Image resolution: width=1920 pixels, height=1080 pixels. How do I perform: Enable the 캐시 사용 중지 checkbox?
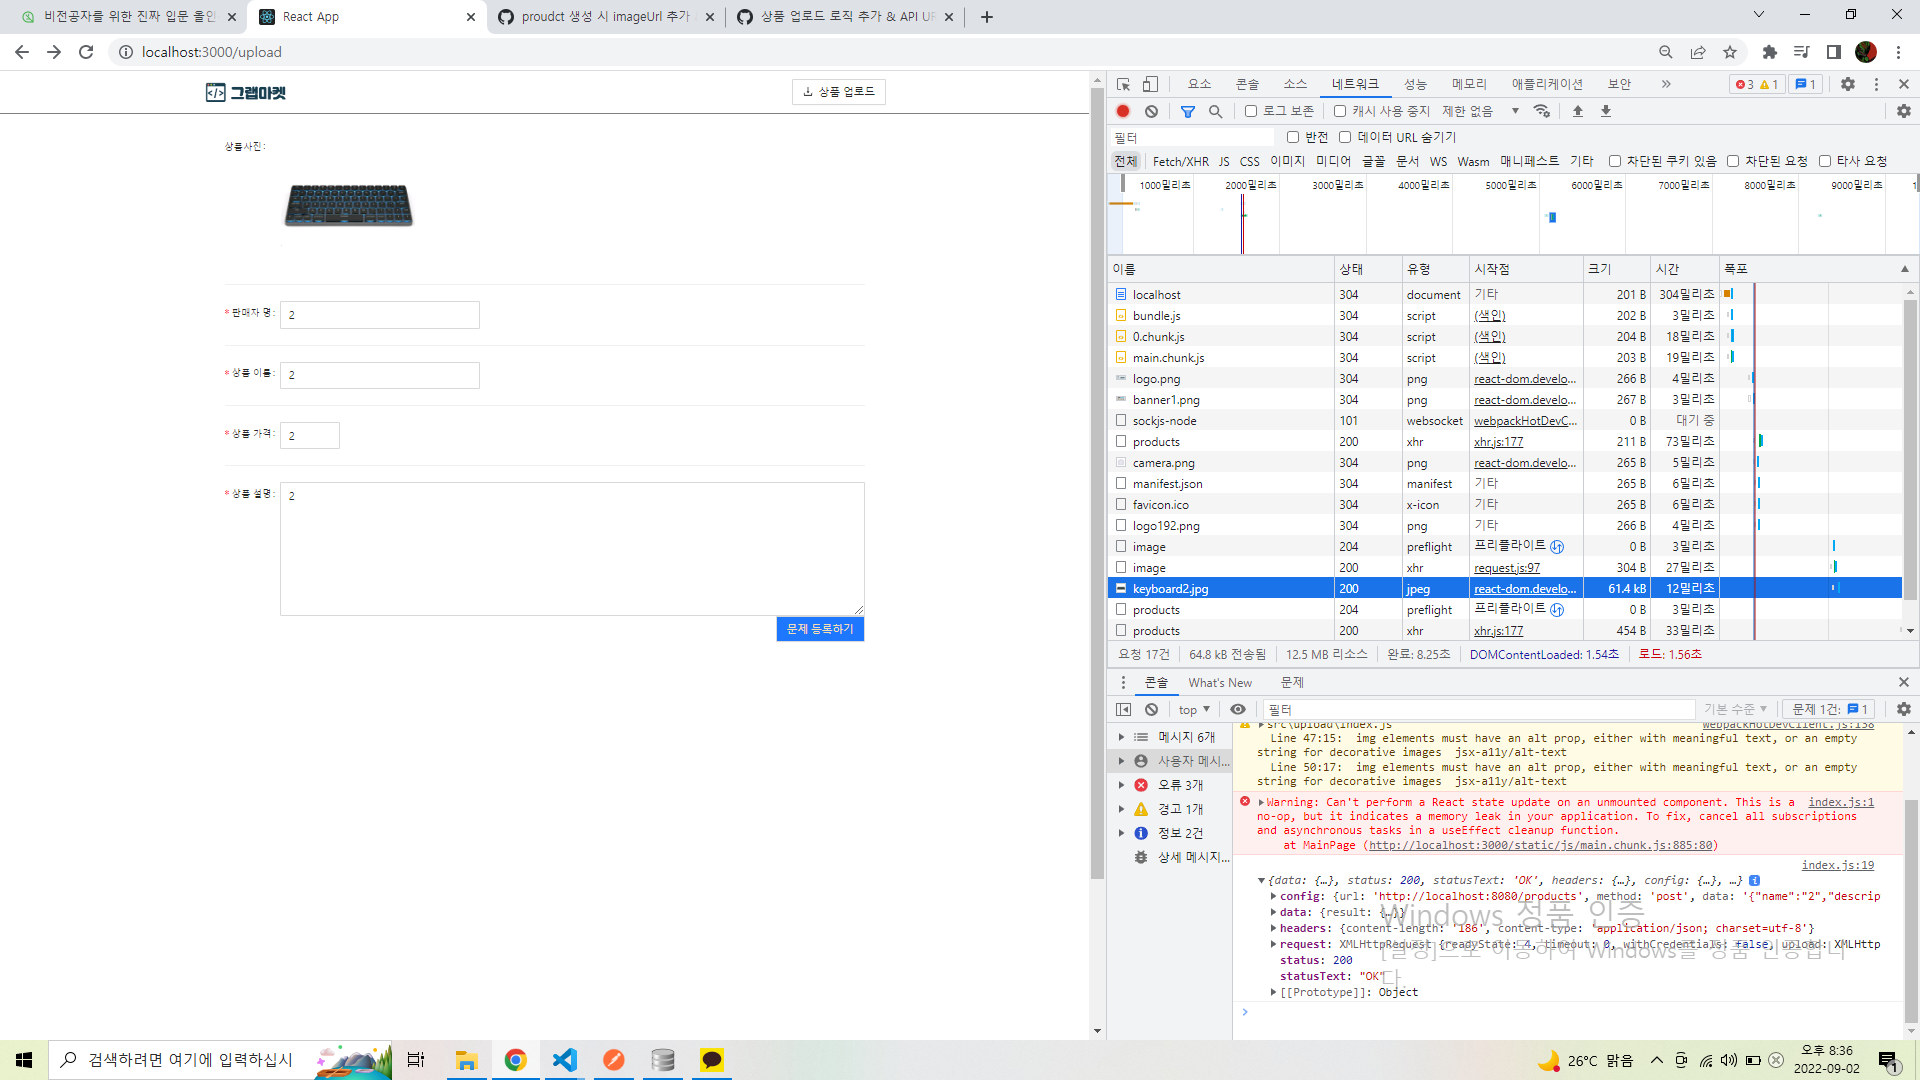[1340, 111]
